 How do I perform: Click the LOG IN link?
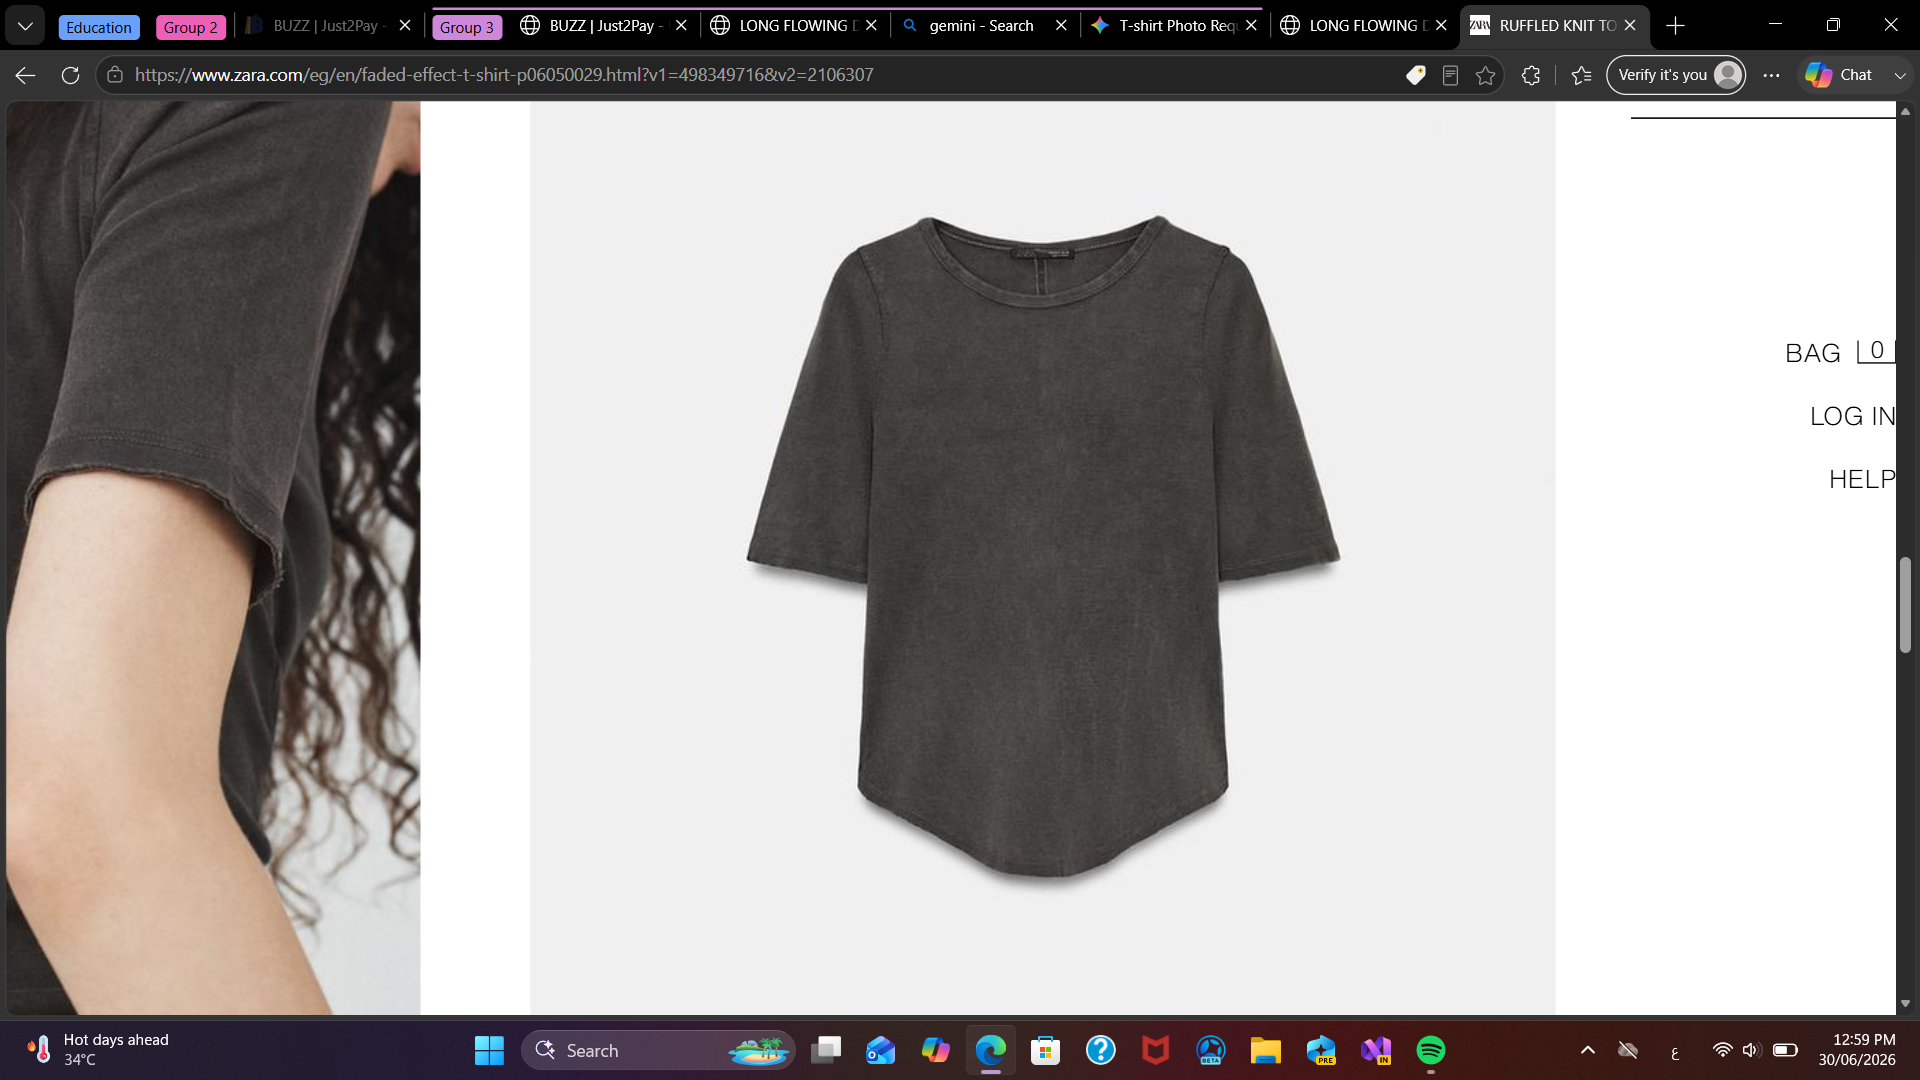pos(1852,416)
